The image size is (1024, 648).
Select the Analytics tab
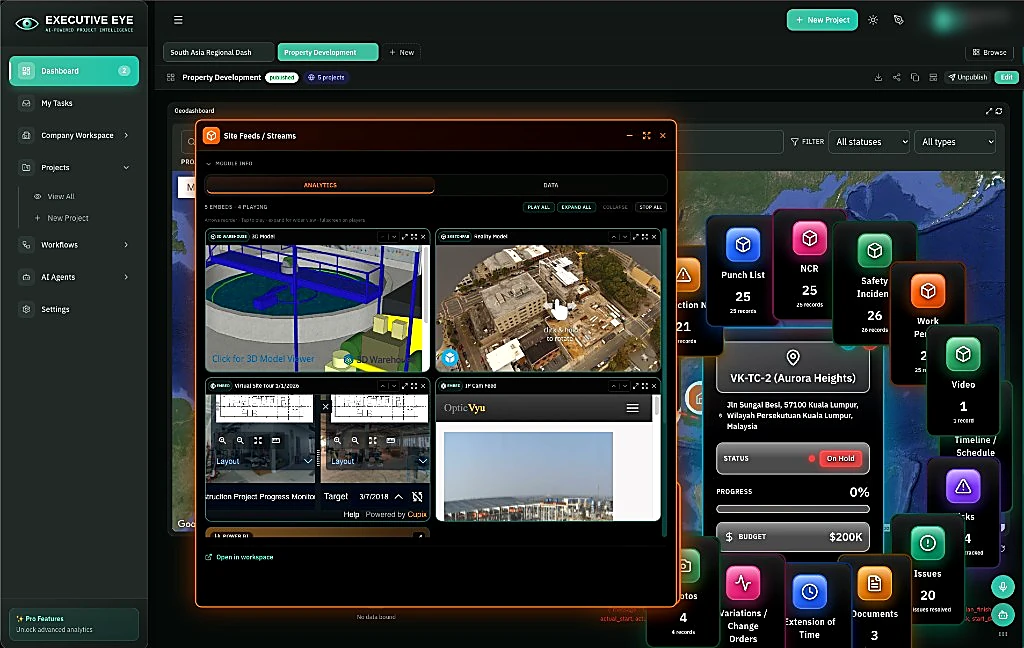click(x=320, y=186)
